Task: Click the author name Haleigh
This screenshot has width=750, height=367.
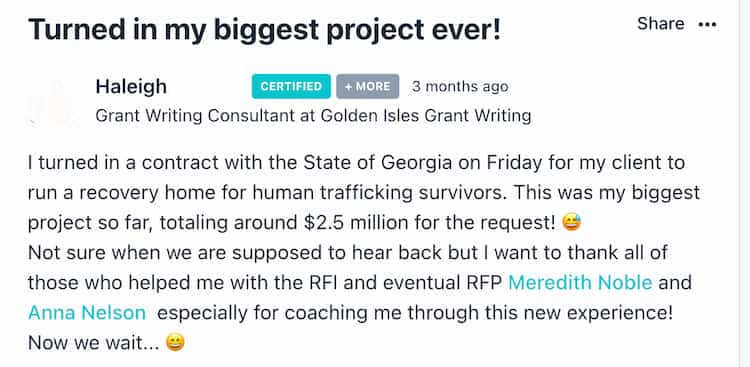Action: click(131, 87)
